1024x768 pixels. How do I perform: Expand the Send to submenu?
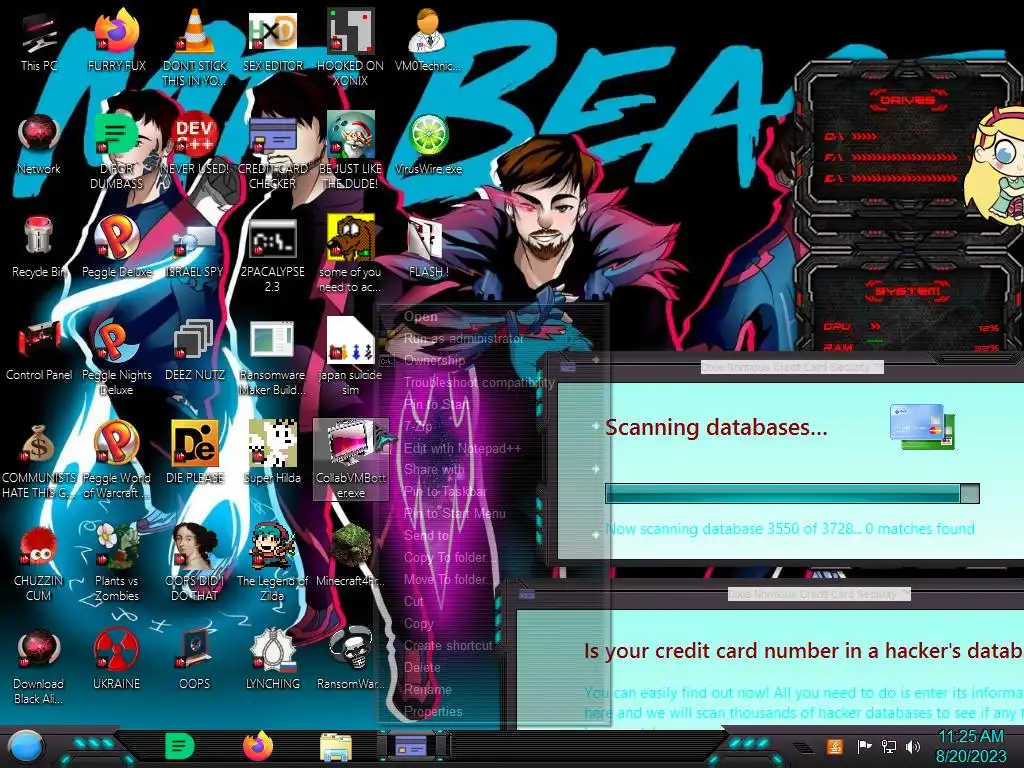tap(426, 536)
